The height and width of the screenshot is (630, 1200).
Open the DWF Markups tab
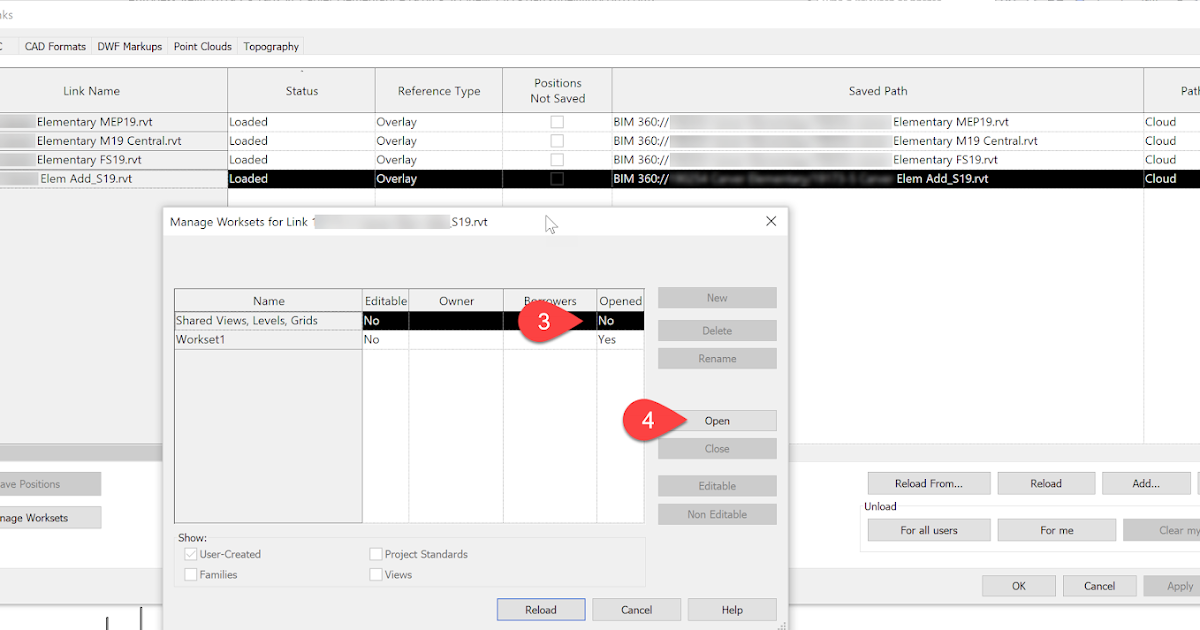point(129,46)
